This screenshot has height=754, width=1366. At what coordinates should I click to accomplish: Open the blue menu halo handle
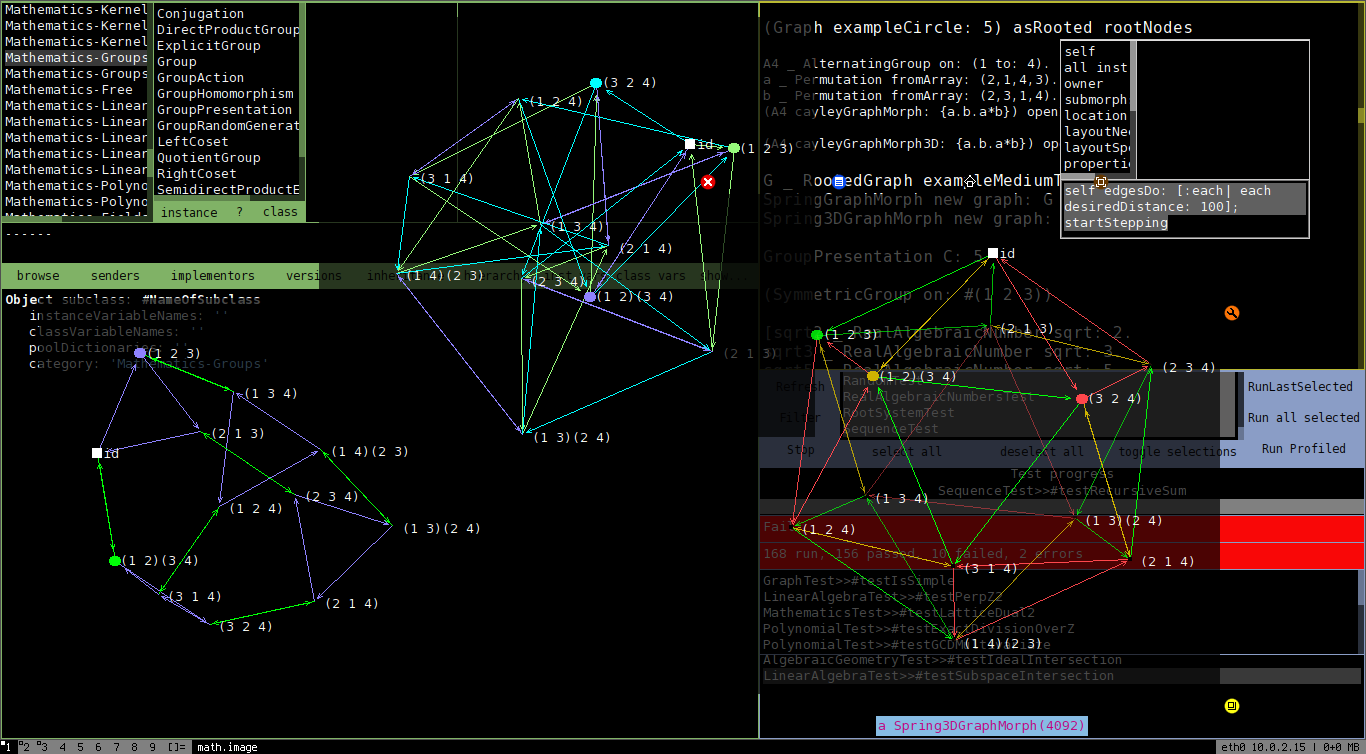[x=839, y=181]
